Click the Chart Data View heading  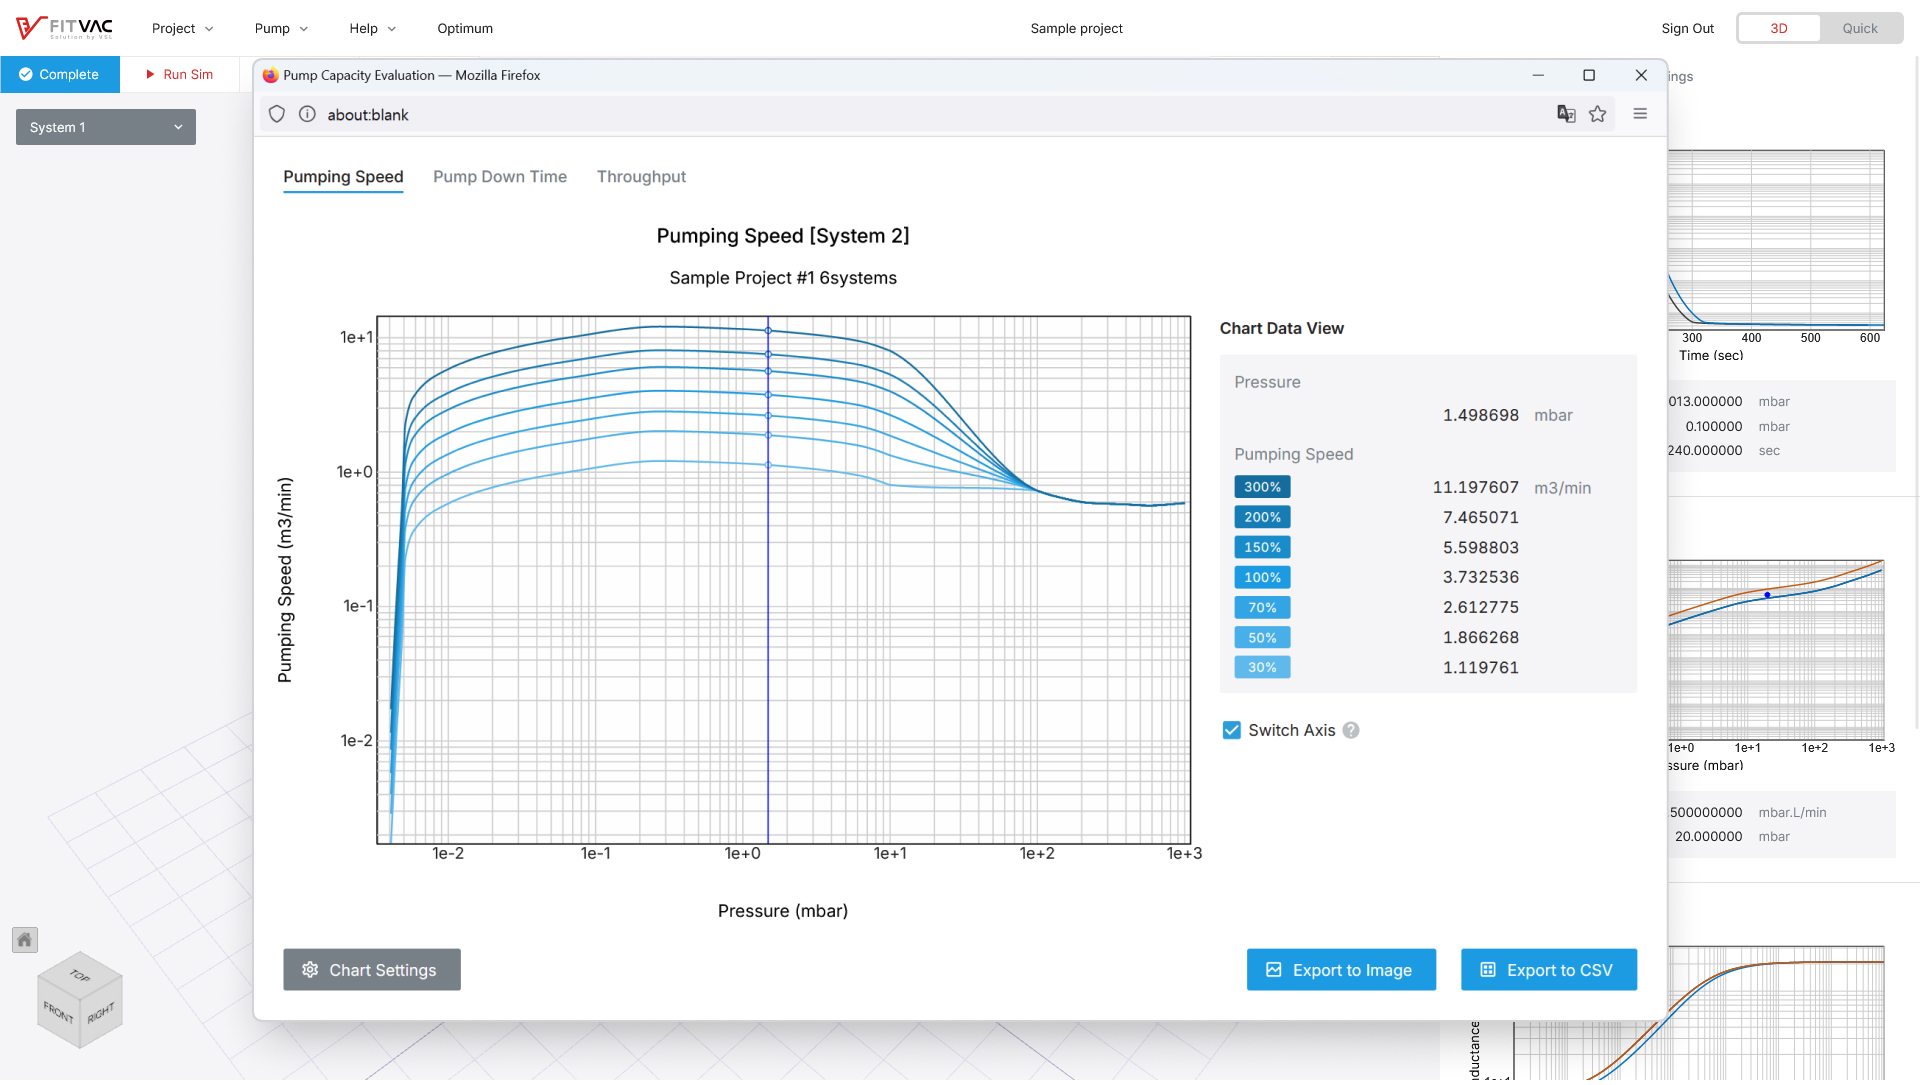[x=1281, y=328]
